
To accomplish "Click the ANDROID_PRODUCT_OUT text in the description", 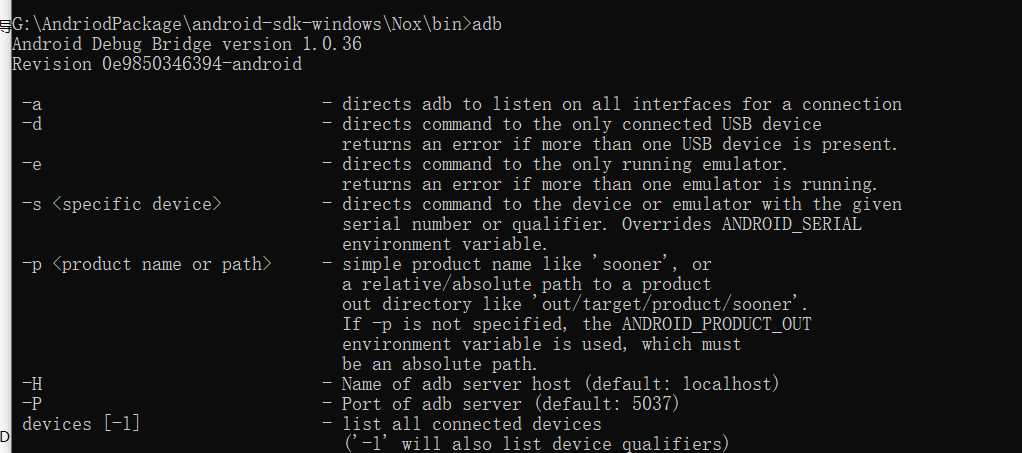I will click(717, 324).
